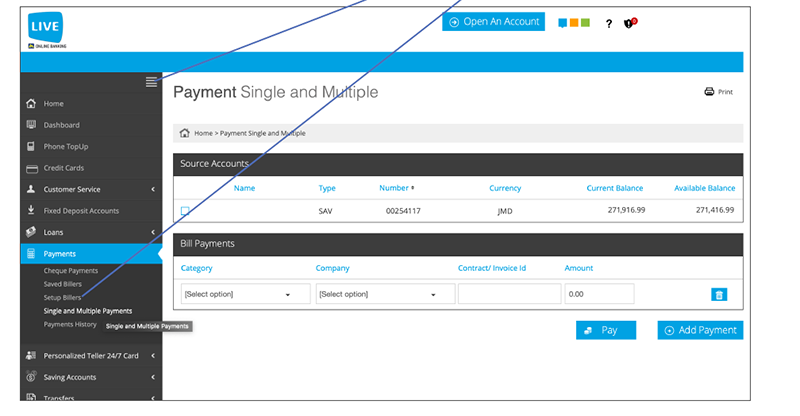Click the Add Payment button

pyautogui.click(x=700, y=330)
